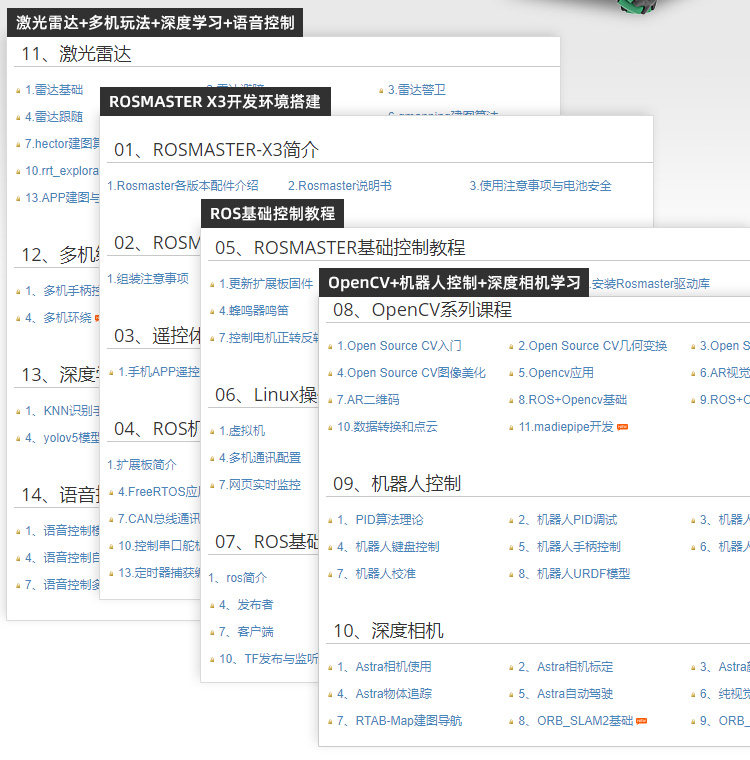Click the 11、激光雷达 section heading
Screen dimensions: 750x760
(x=76, y=54)
